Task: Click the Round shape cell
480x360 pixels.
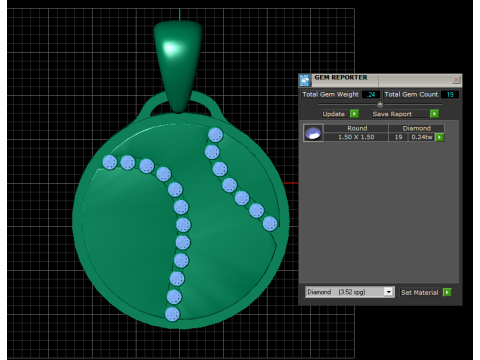Action: tap(357, 128)
